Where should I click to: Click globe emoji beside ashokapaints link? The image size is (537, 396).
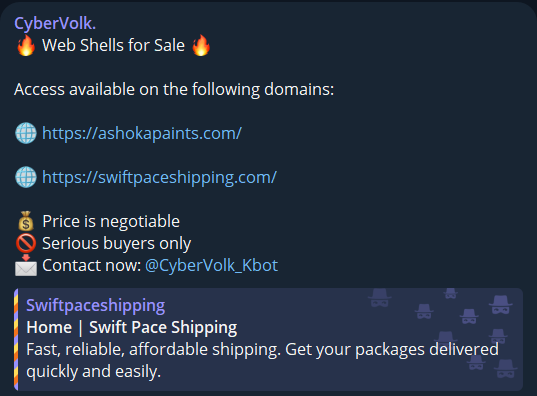click(26, 133)
